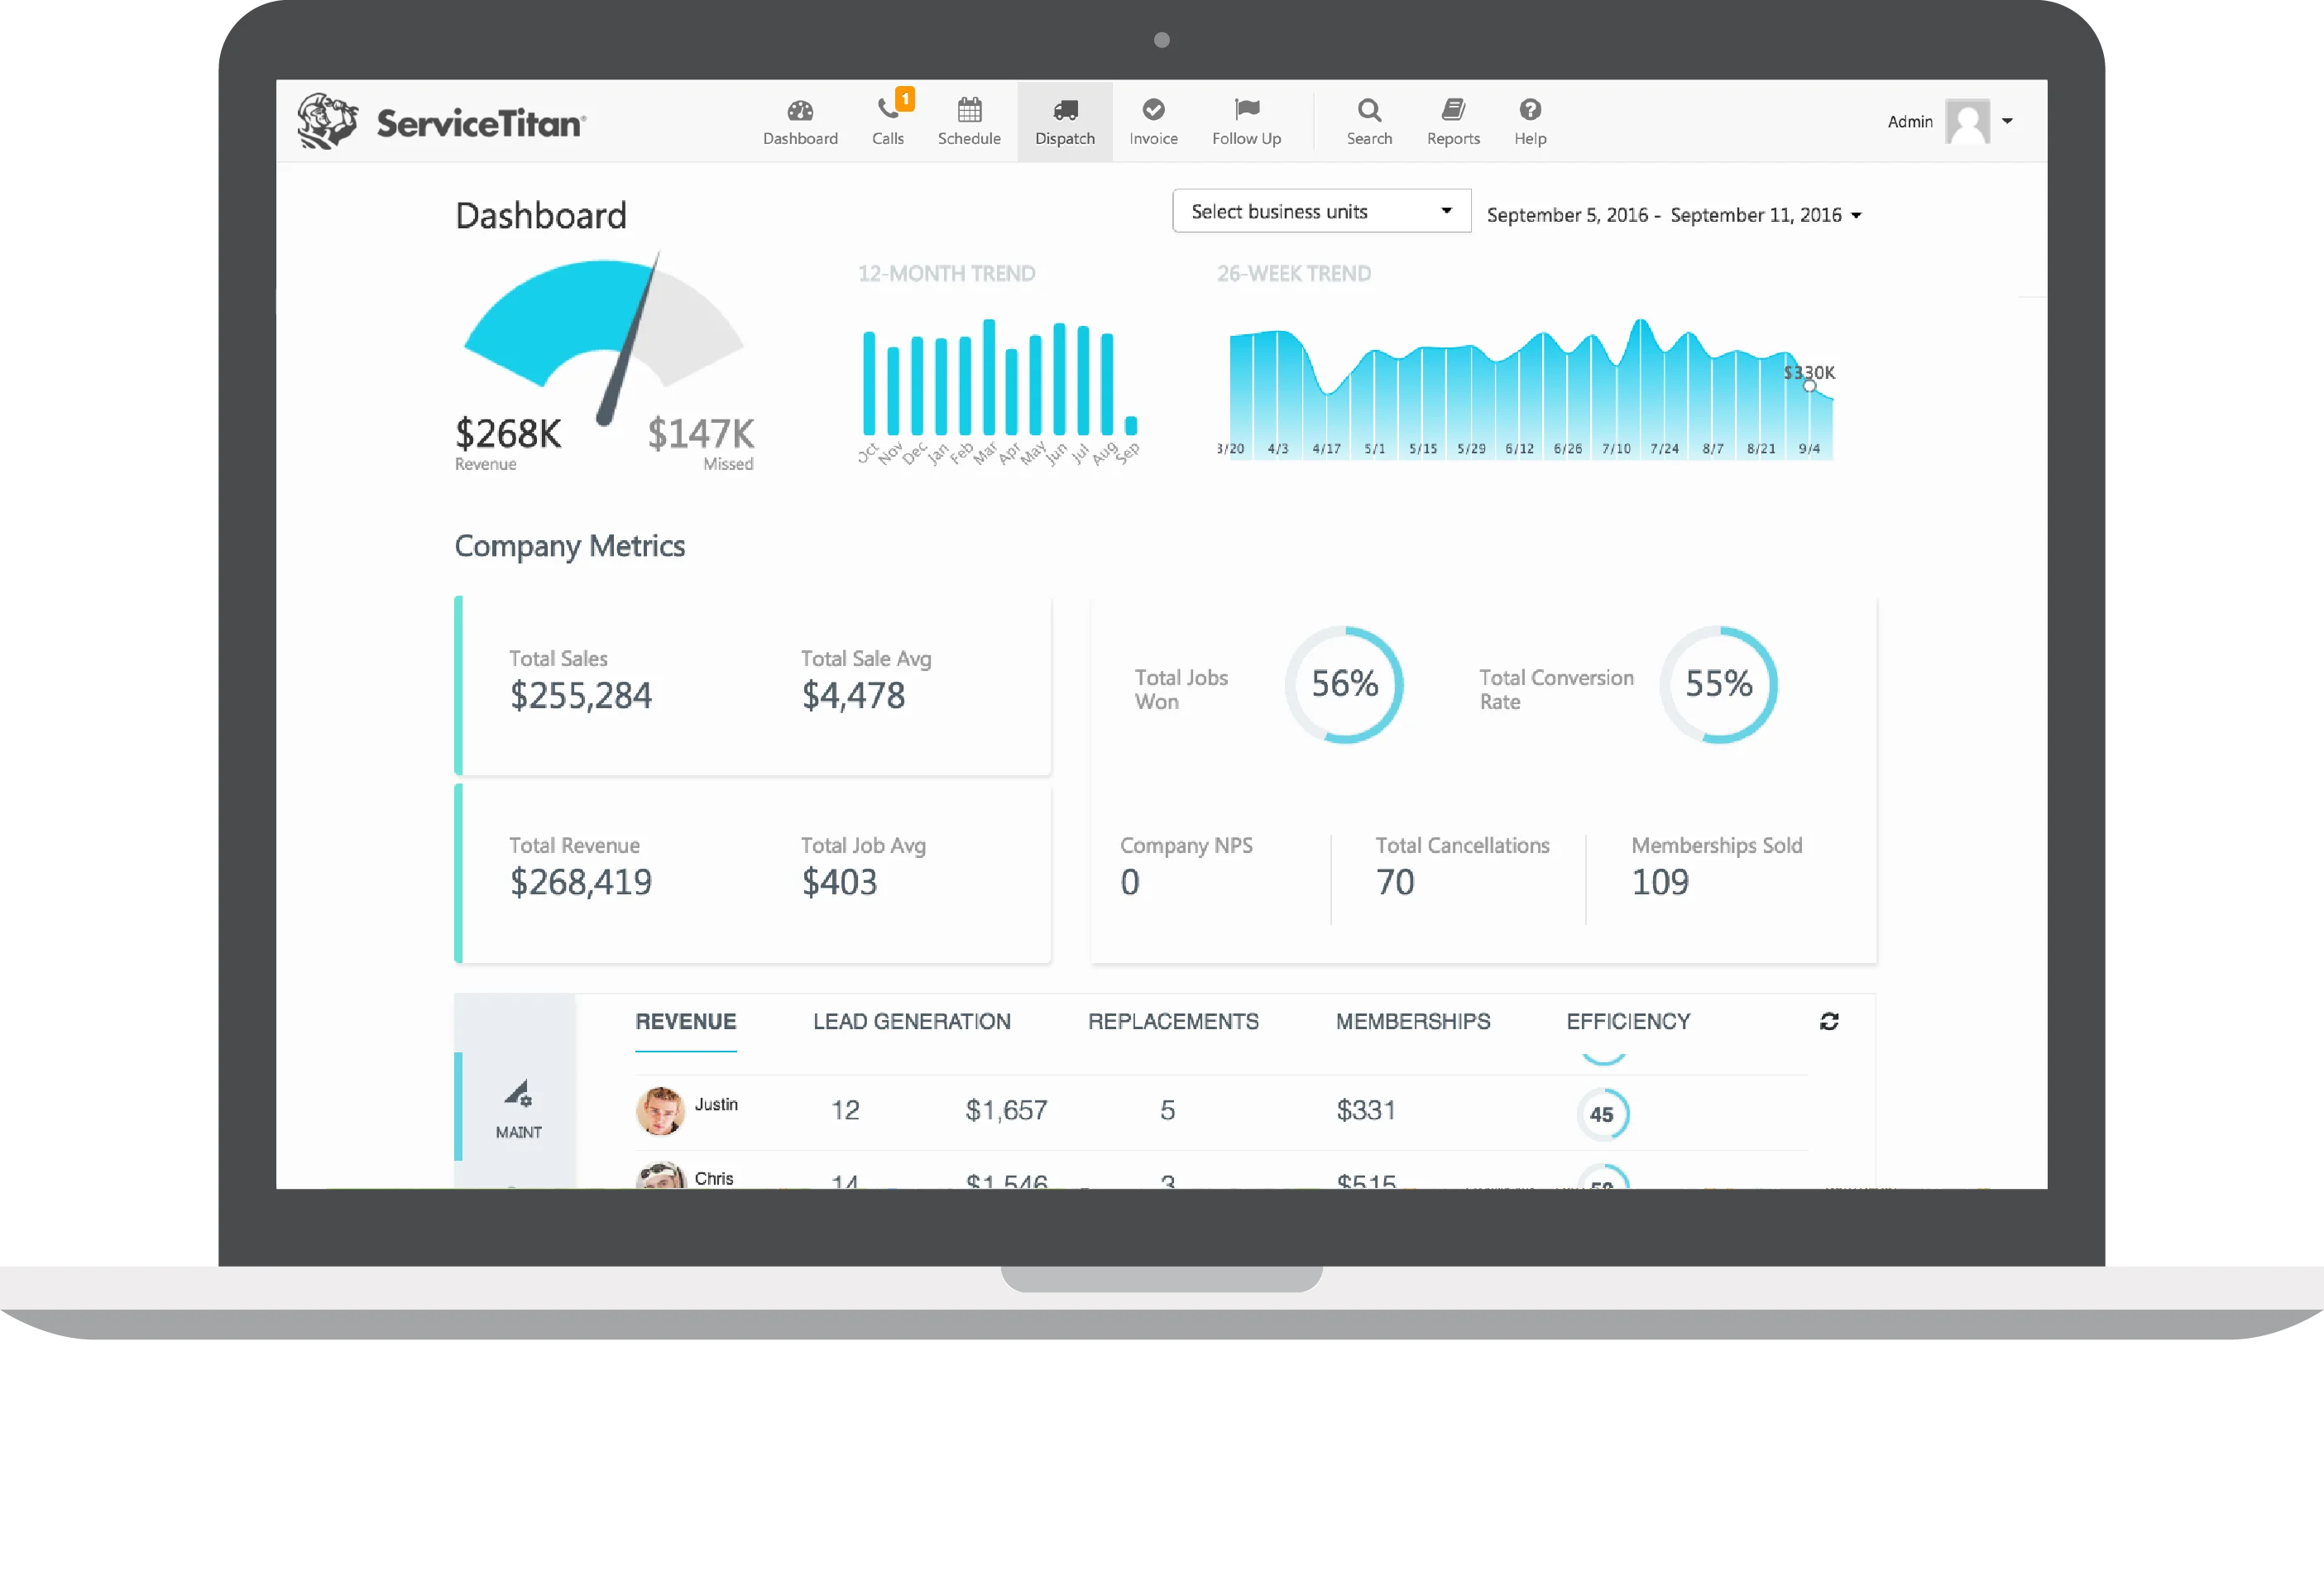
Task: Select the EFFICIENCY column header
Action: point(1628,1021)
